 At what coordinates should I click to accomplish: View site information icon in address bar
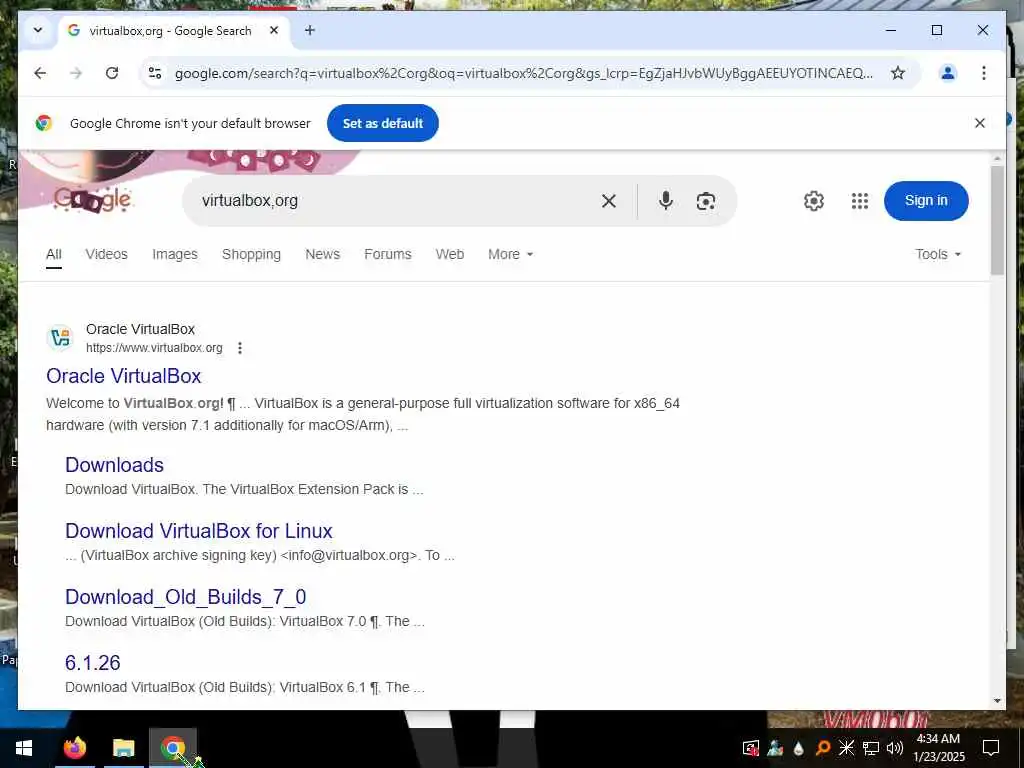155,73
